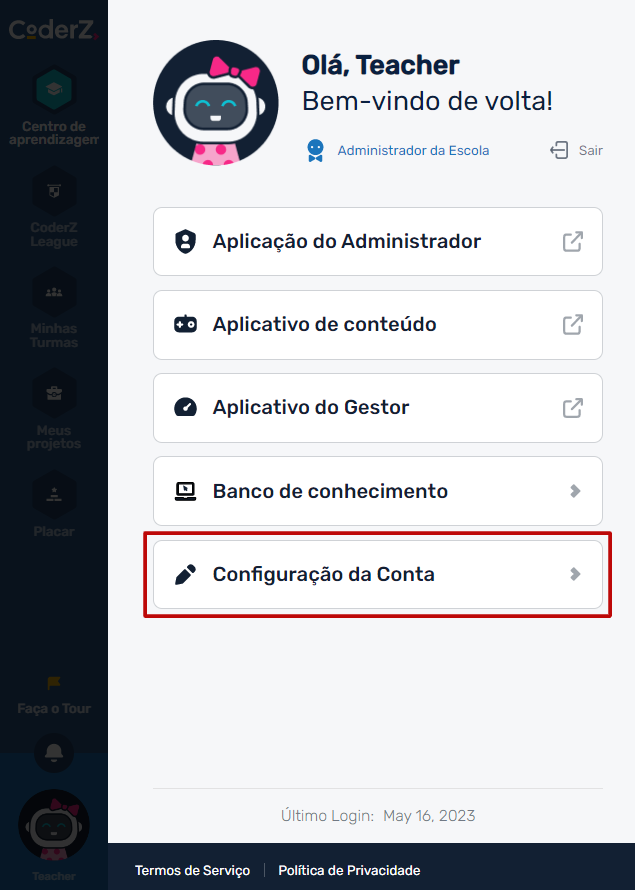Viewport: 635px width, 890px height.
Task: Click the Sair logout icon
Action: [x=559, y=150]
